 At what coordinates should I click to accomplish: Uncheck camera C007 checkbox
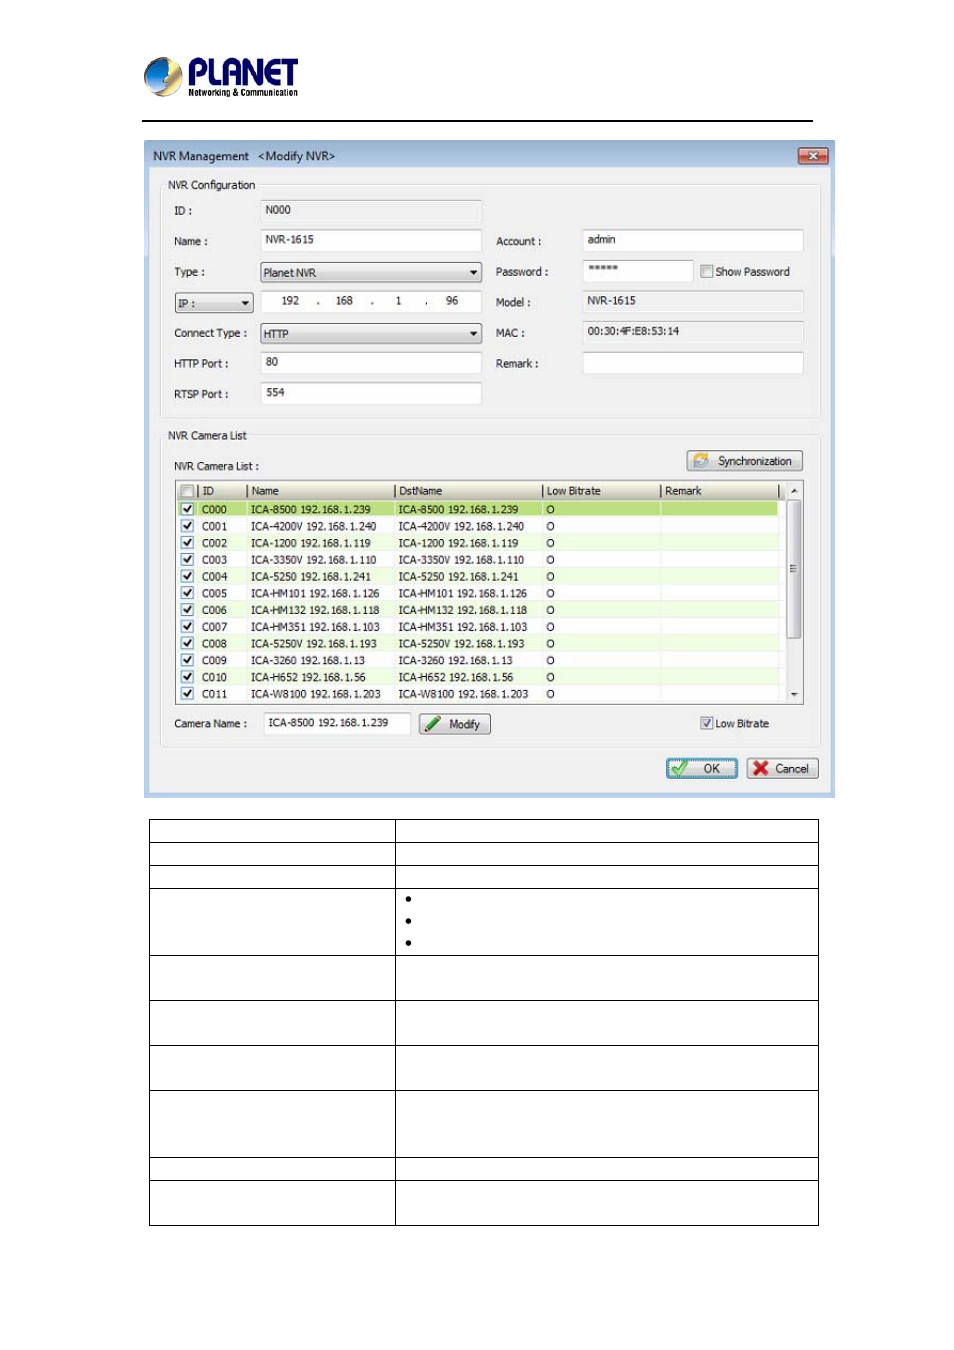point(187,627)
